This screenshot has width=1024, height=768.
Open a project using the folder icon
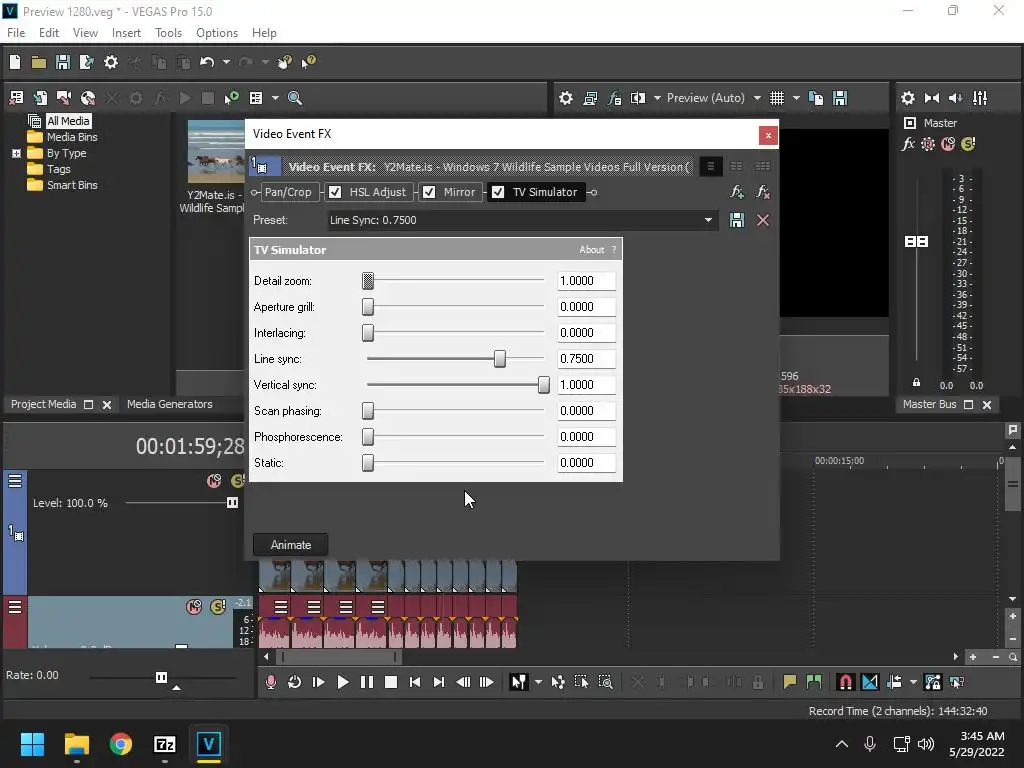click(x=39, y=62)
